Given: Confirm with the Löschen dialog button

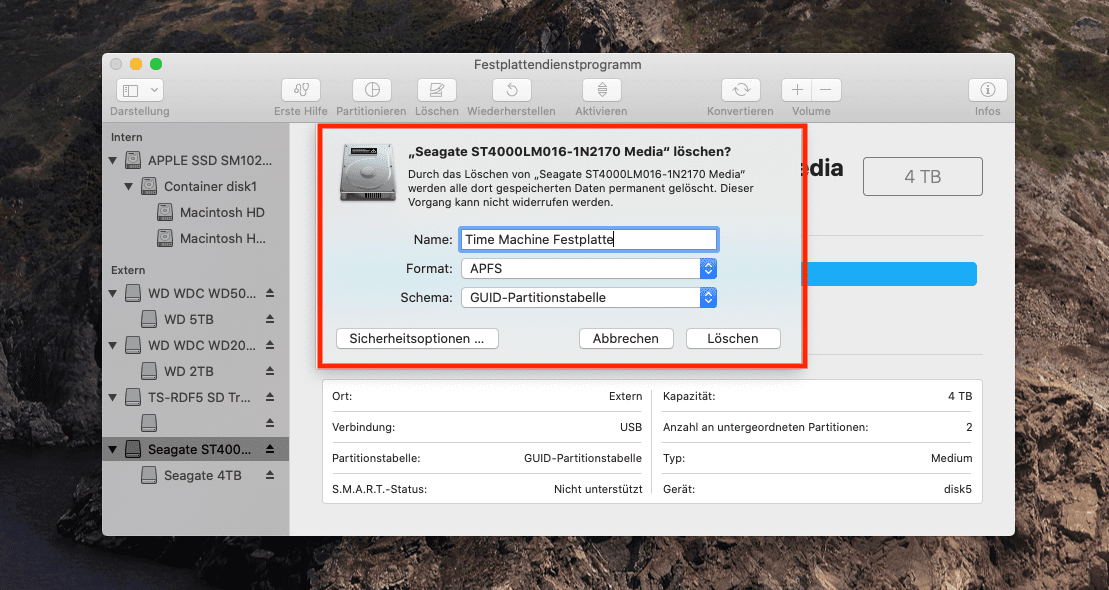Looking at the screenshot, I should coord(733,338).
